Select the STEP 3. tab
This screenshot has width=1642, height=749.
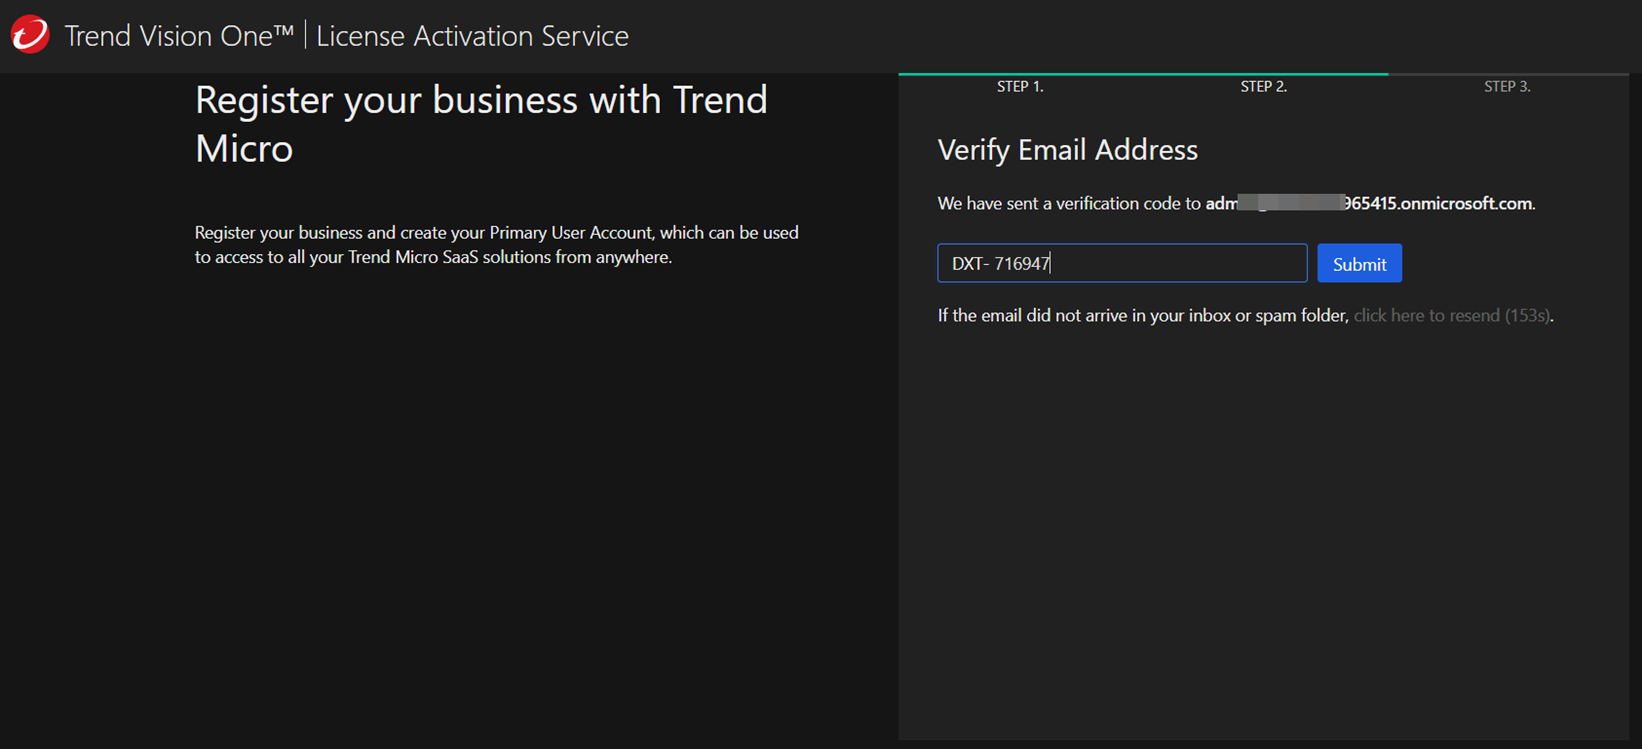[x=1507, y=87]
